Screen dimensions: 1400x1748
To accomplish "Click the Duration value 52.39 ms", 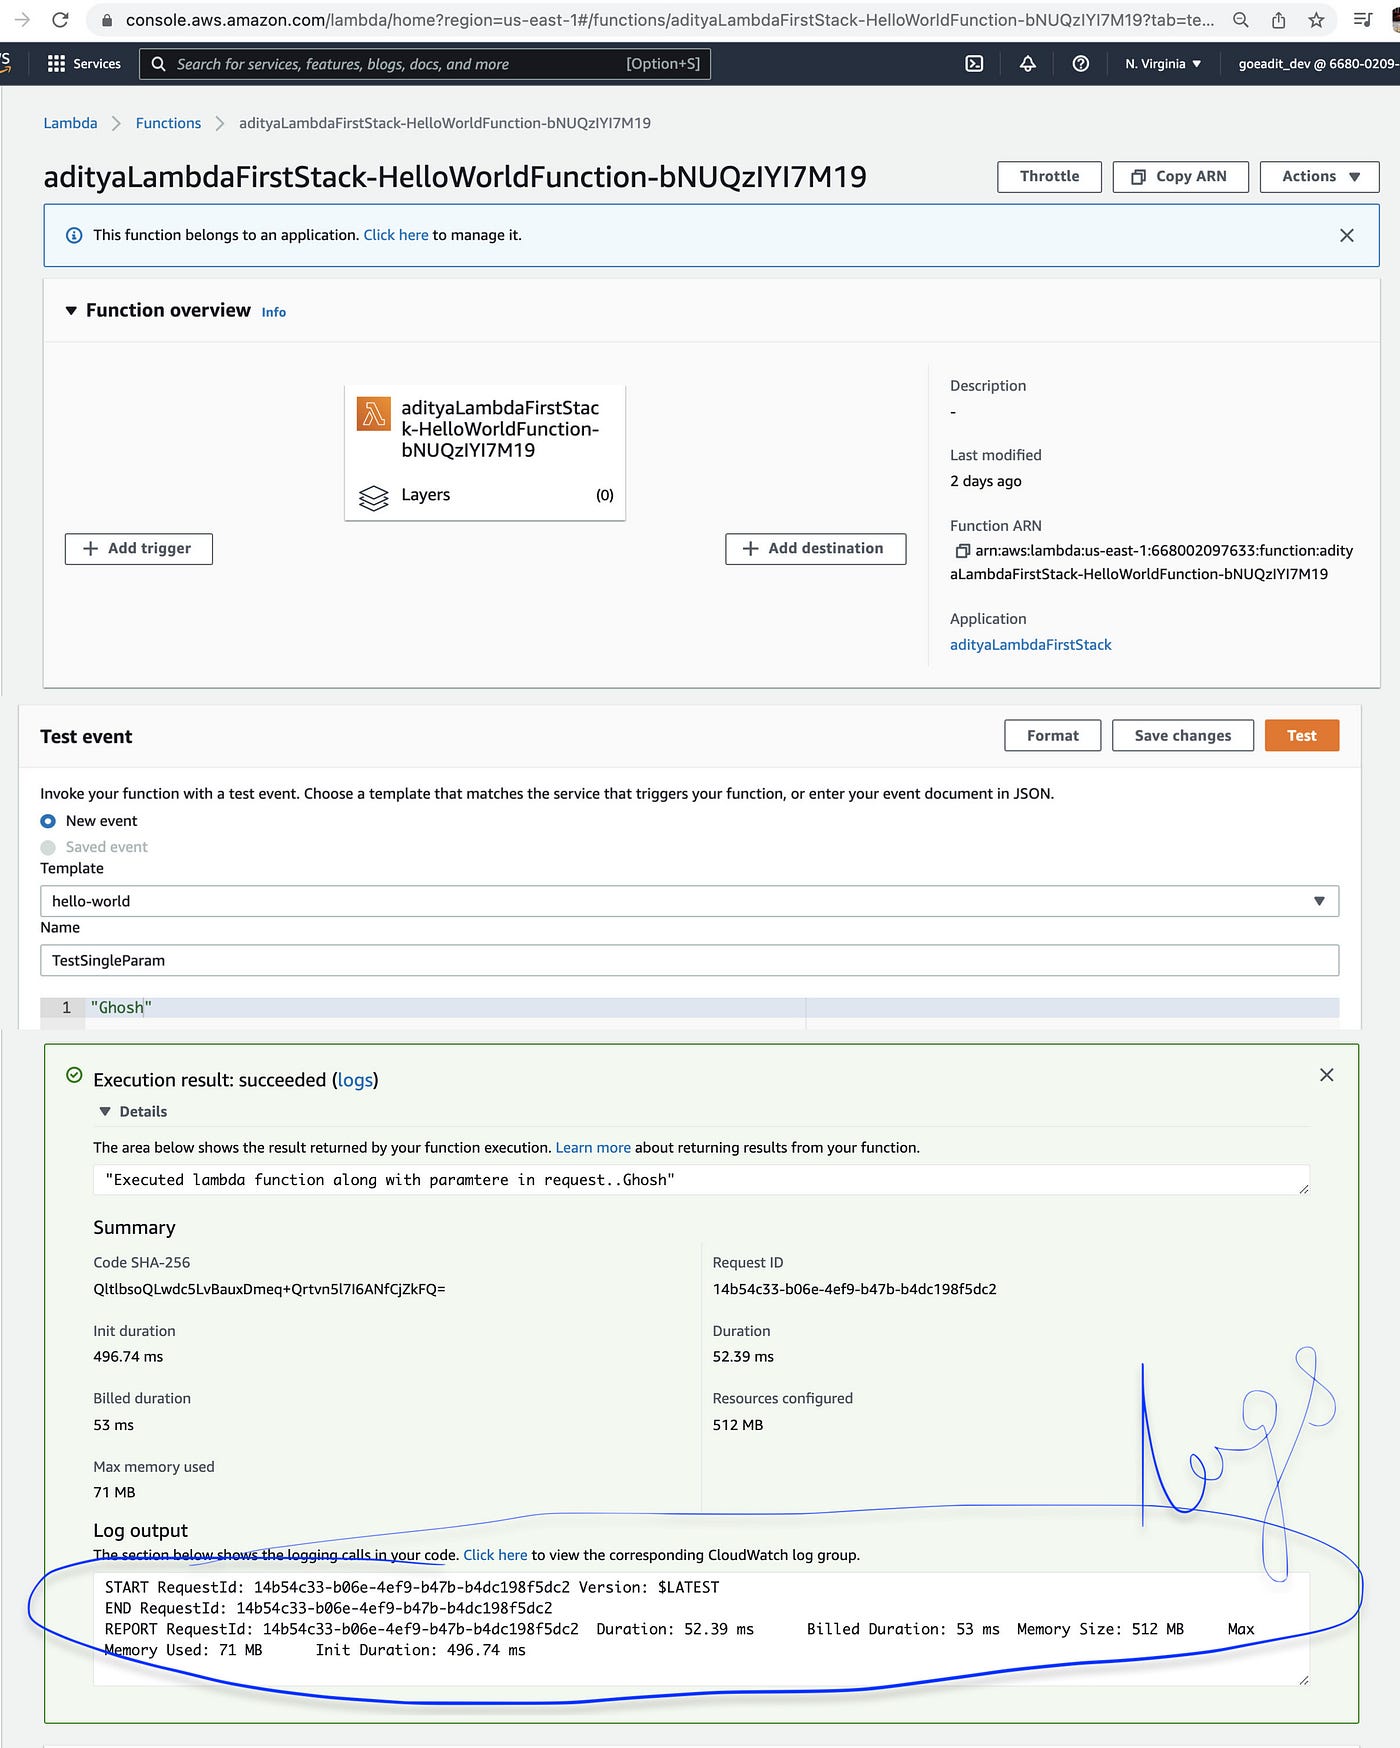I will [743, 1357].
